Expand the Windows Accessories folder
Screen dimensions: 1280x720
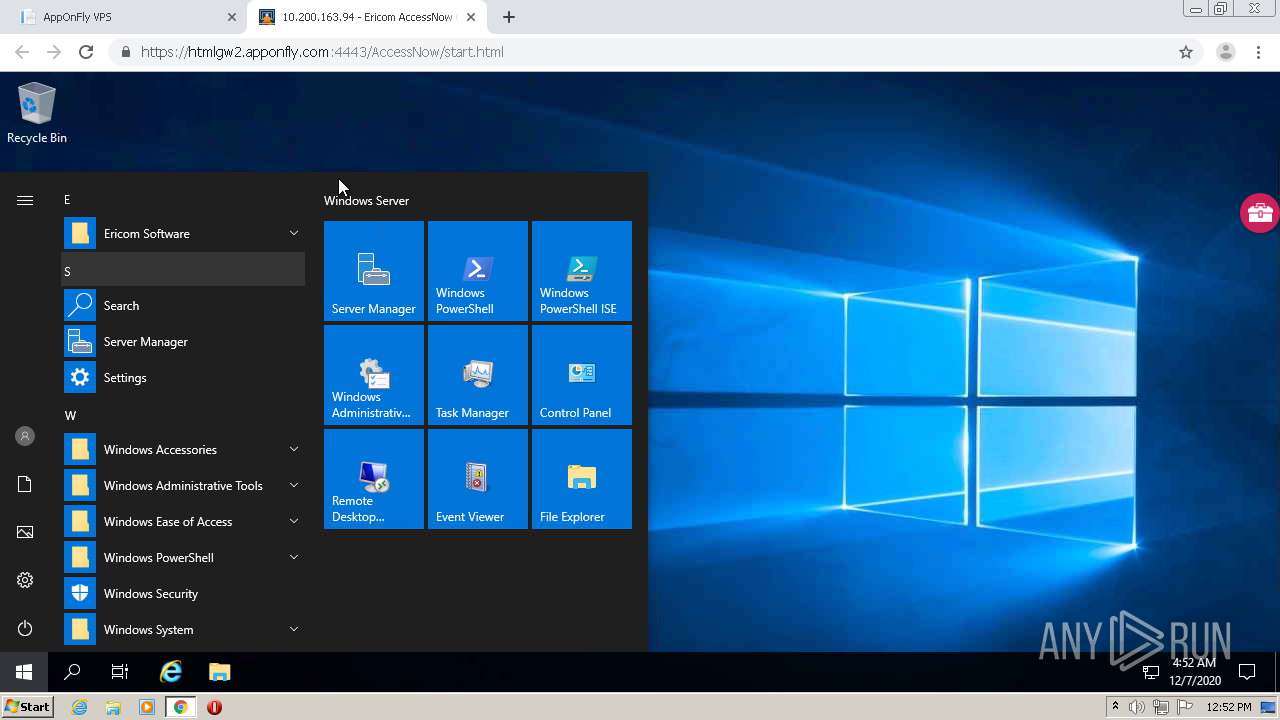click(184, 450)
